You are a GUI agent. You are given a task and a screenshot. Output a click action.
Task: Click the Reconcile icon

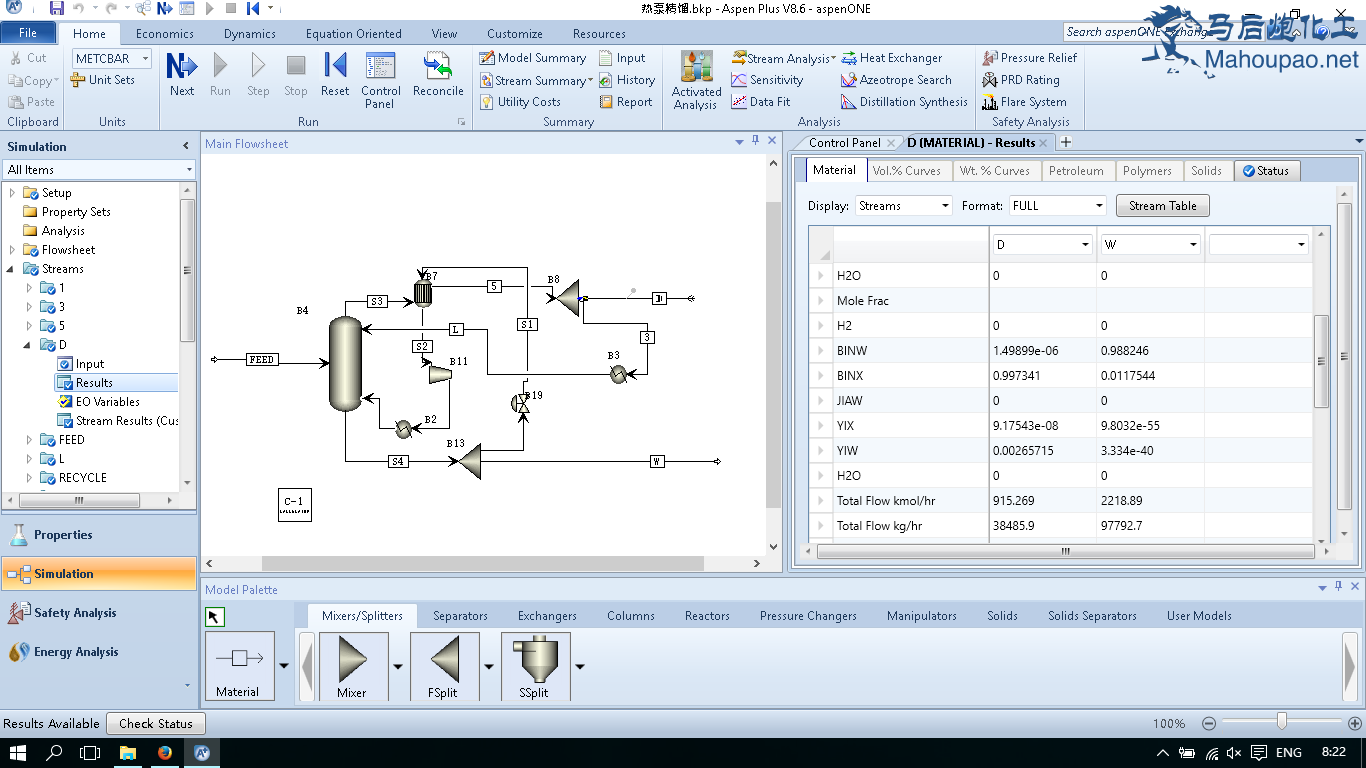pos(438,75)
